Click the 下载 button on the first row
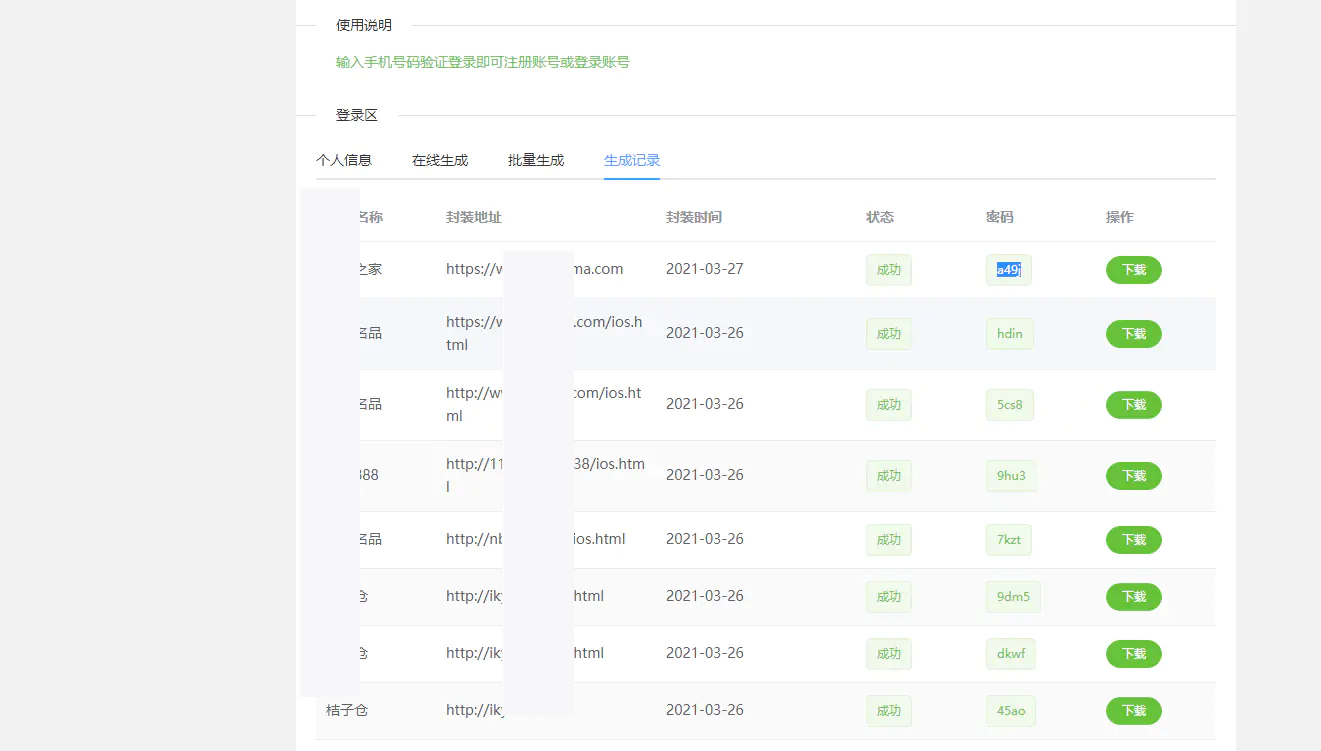This screenshot has height=751, width=1321. [x=1133, y=270]
